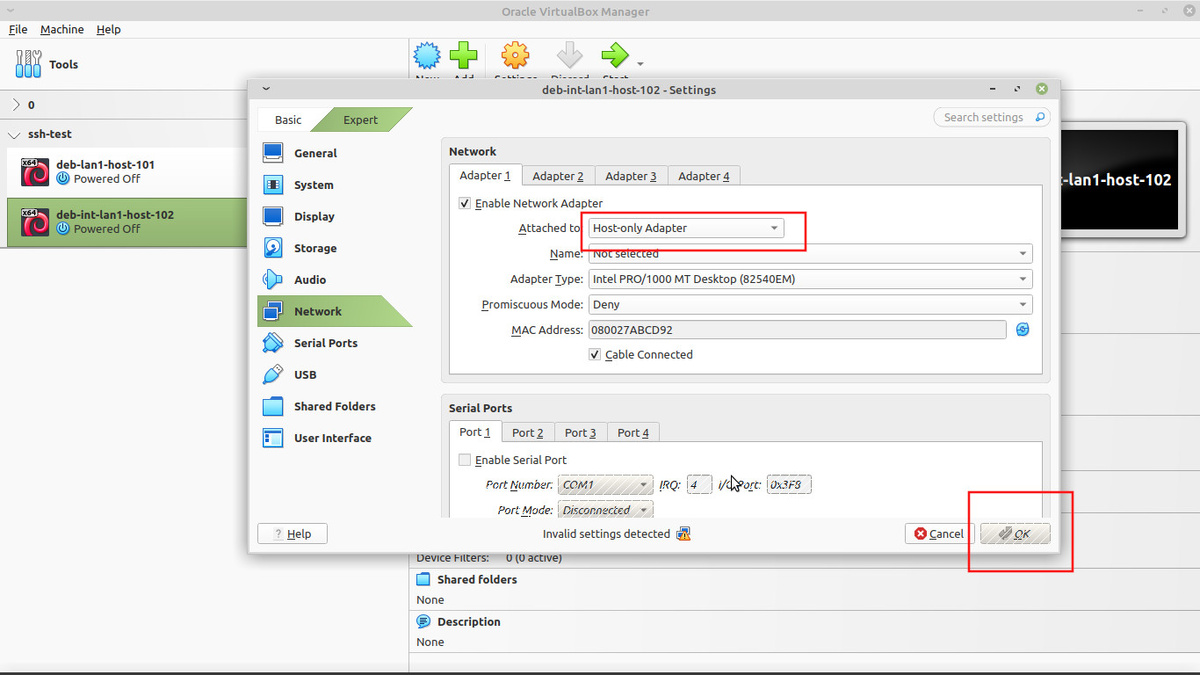This screenshot has height=675, width=1200.
Task: Switch to serial Port 2 tab
Action: click(528, 433)
